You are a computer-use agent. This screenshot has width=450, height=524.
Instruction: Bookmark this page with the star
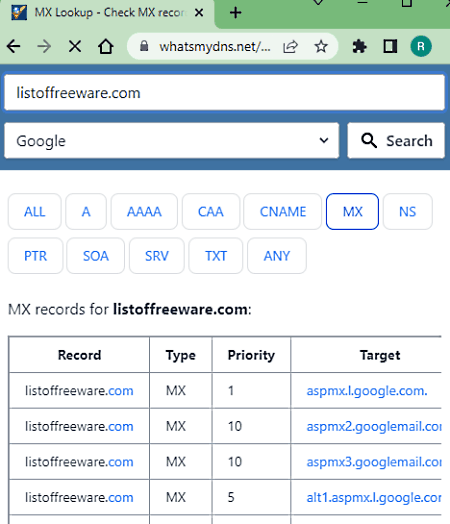321,46
